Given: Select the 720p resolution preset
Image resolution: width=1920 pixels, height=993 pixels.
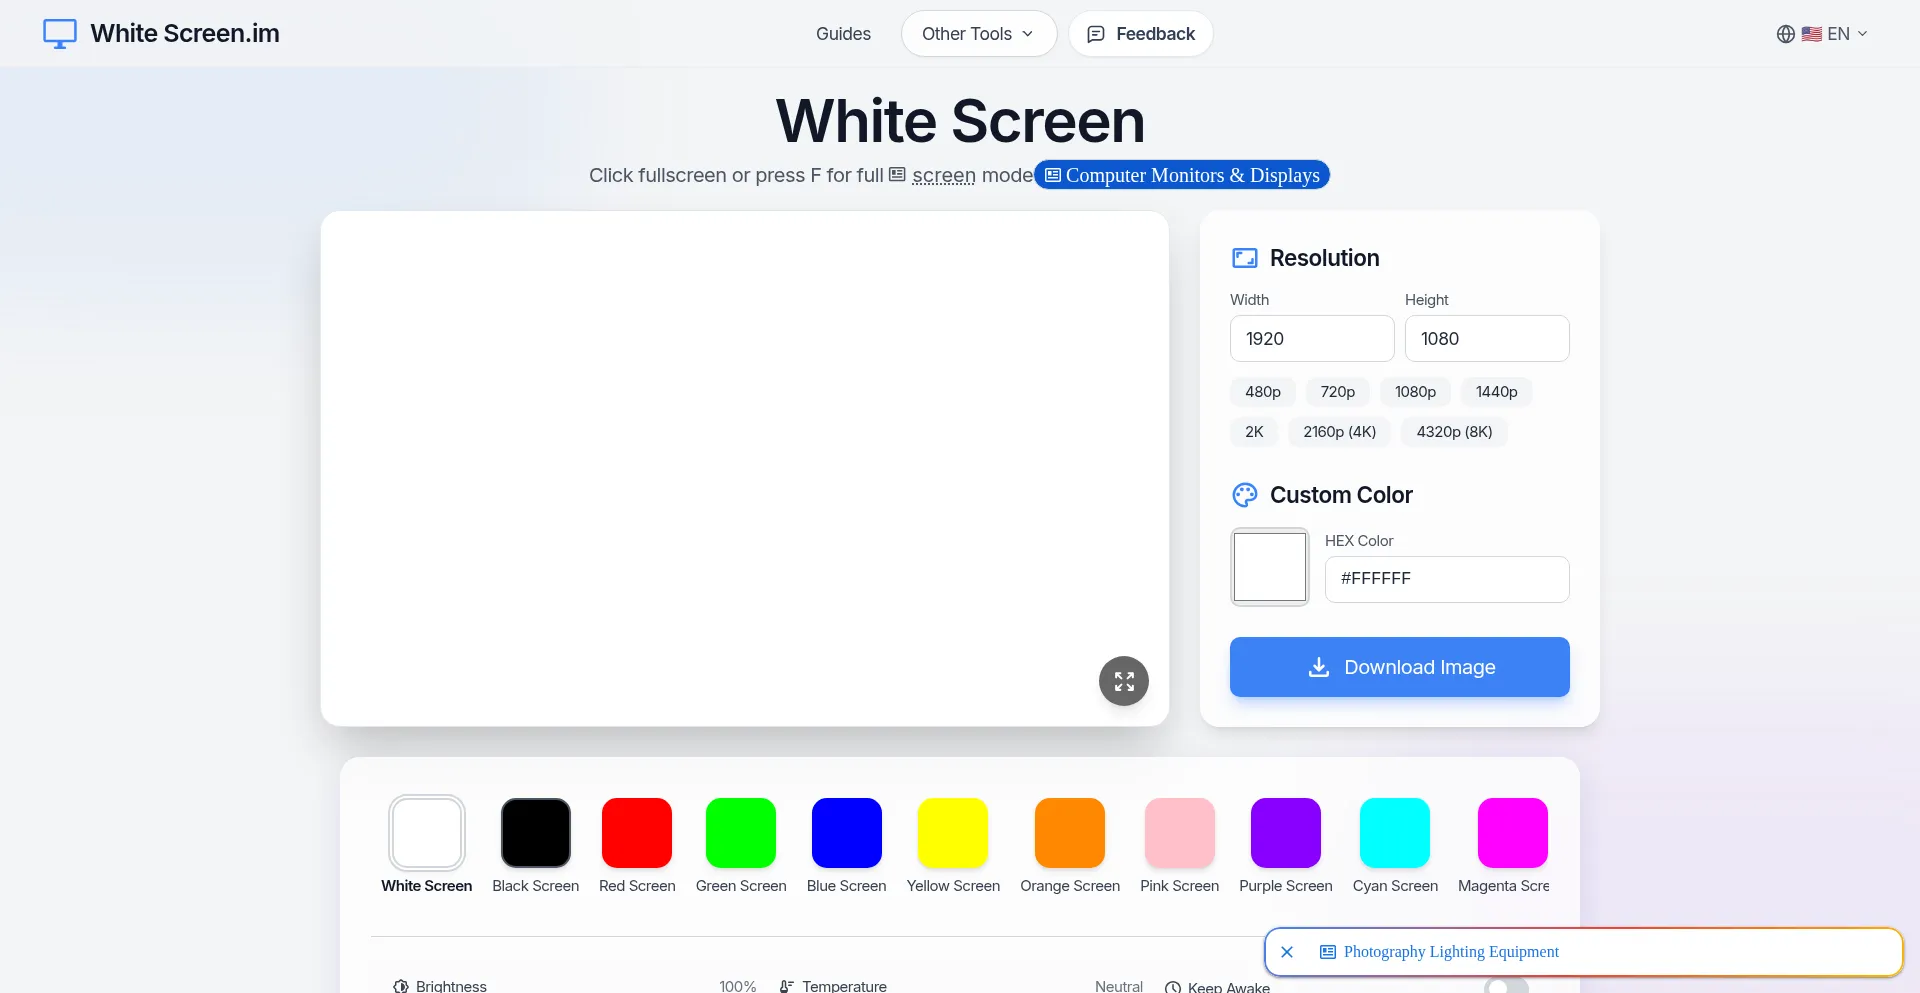Looking at the screenshot, I should [1338, 392].
